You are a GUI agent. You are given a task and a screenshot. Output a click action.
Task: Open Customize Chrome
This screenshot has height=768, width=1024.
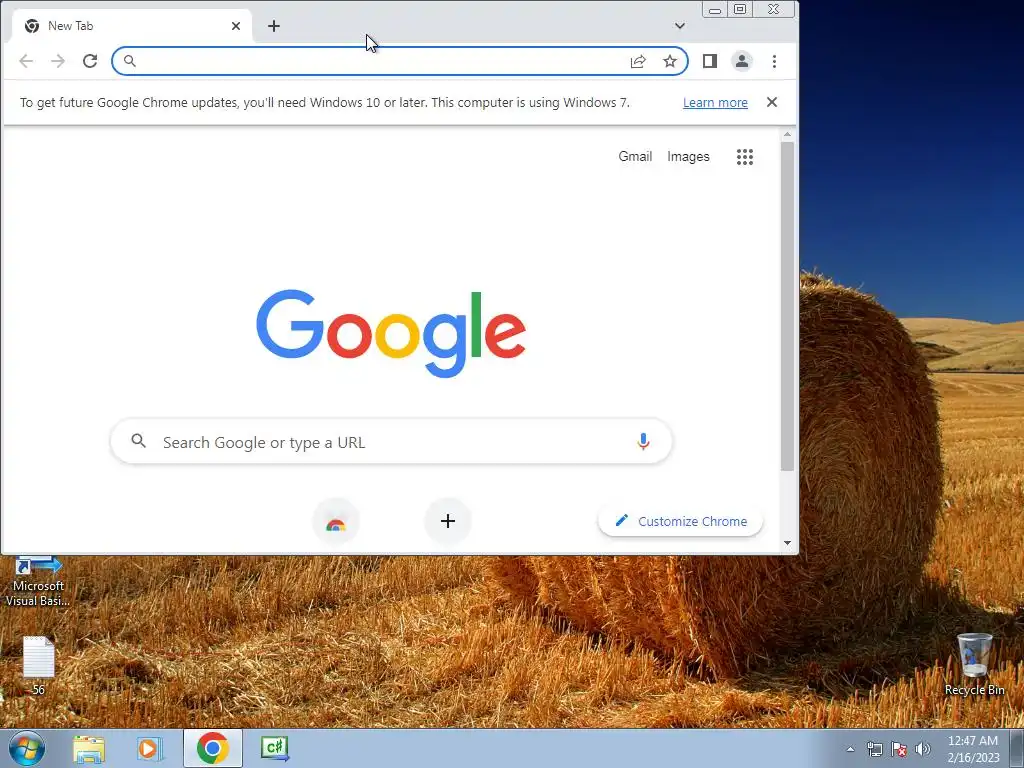coord(680,521)
